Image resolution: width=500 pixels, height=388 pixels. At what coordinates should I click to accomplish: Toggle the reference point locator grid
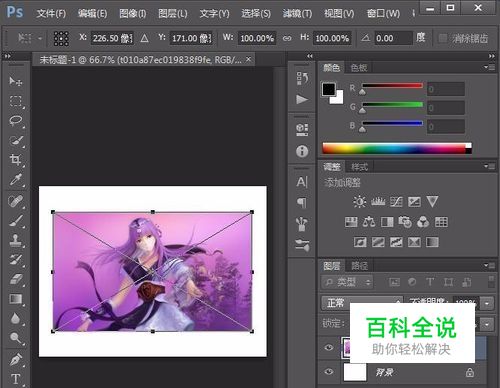(x=61, y=39)
